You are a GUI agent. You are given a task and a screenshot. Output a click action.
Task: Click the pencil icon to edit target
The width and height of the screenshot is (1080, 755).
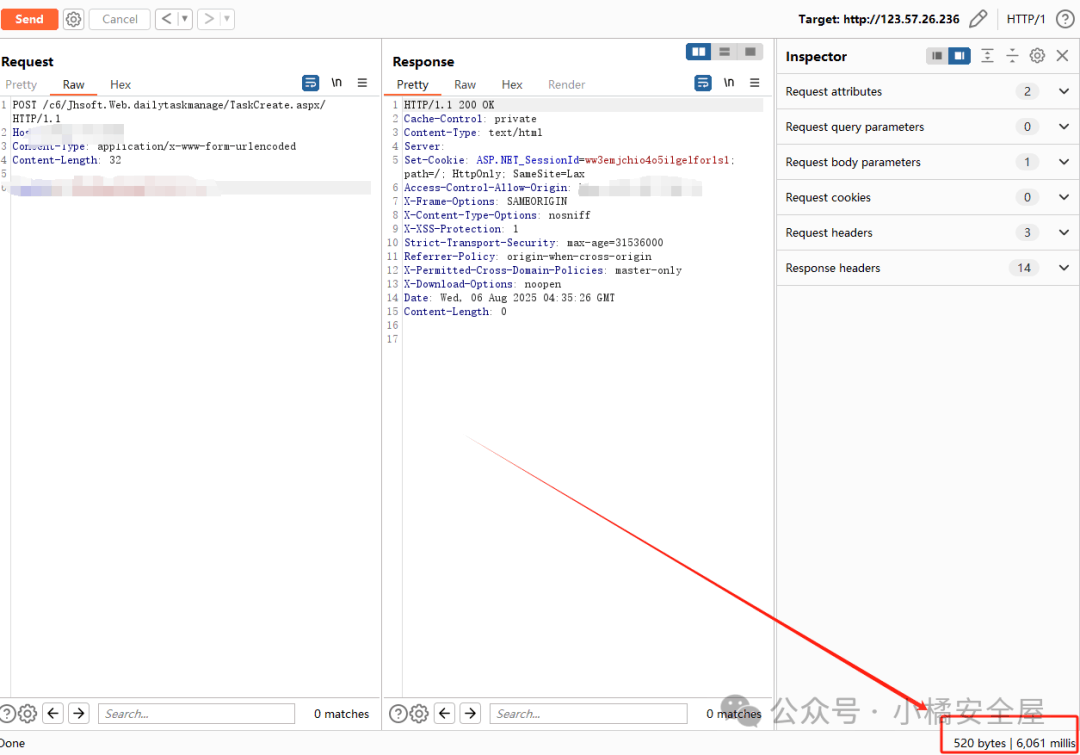(x=979, y=19)
